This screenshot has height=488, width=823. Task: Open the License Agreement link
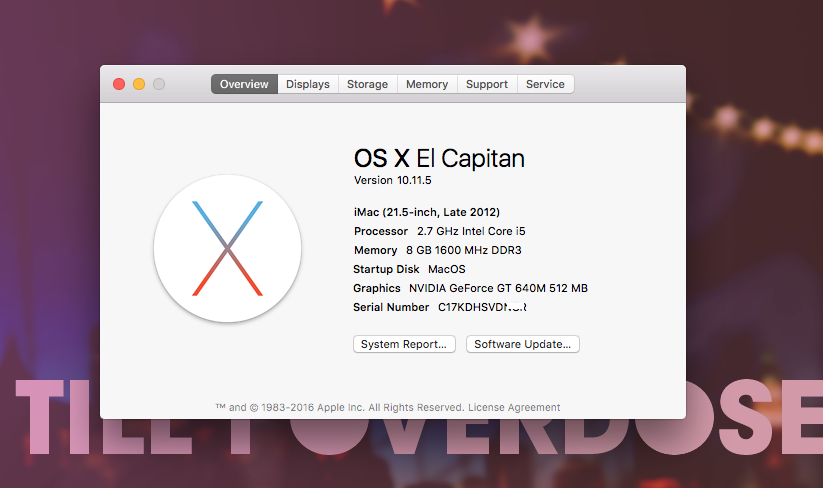click(514, 407)
